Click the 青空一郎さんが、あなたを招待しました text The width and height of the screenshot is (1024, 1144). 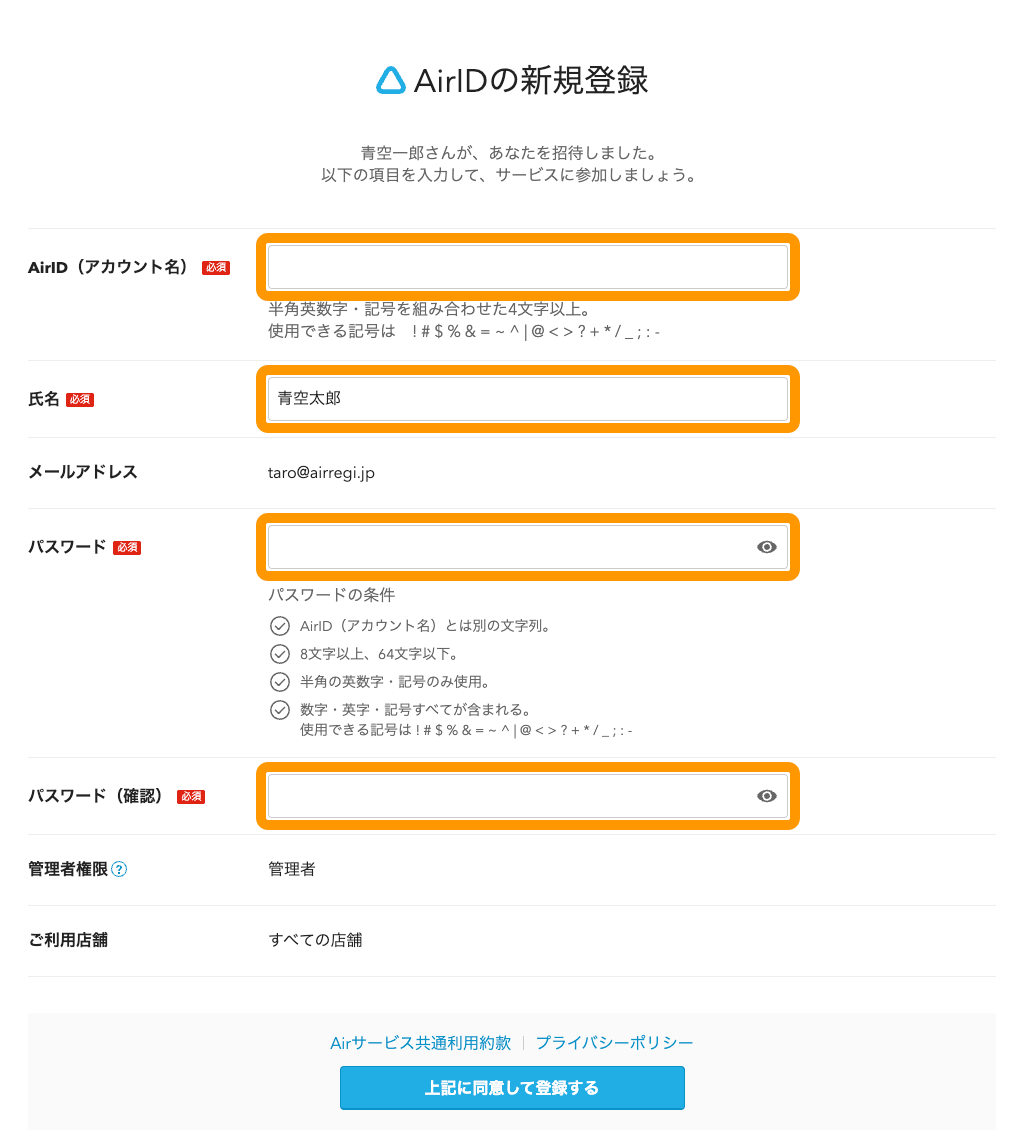pyautogui.click(x=510, y=153)
